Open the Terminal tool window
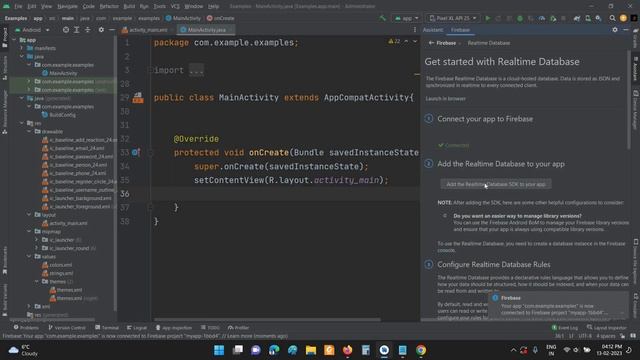The width and height of the screenshot is (640, 360). click(x=107, y=328)
